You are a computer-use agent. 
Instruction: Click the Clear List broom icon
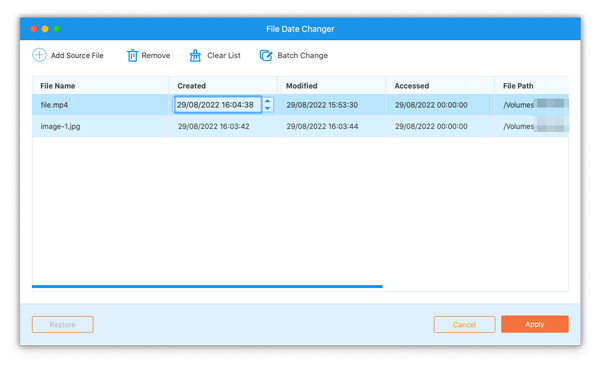tap(195, 55)
